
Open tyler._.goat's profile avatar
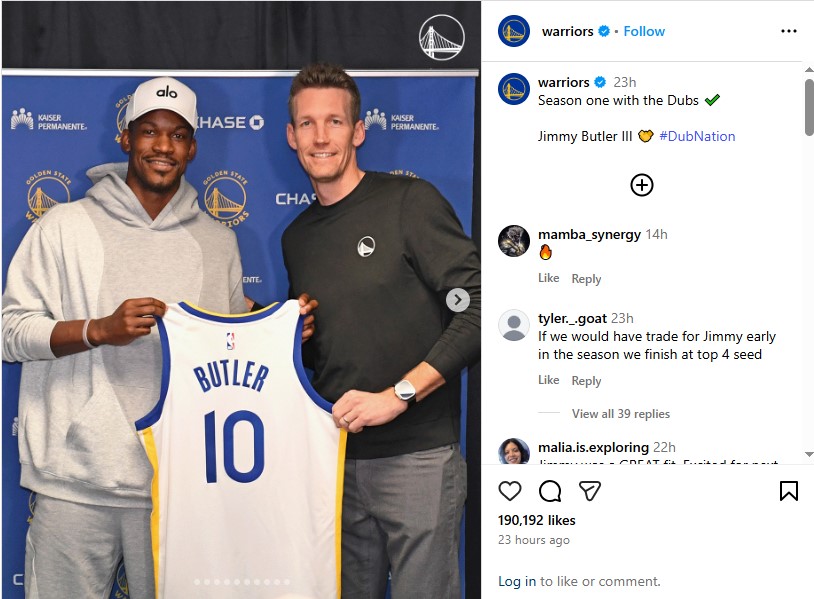[x=513, y=325]
